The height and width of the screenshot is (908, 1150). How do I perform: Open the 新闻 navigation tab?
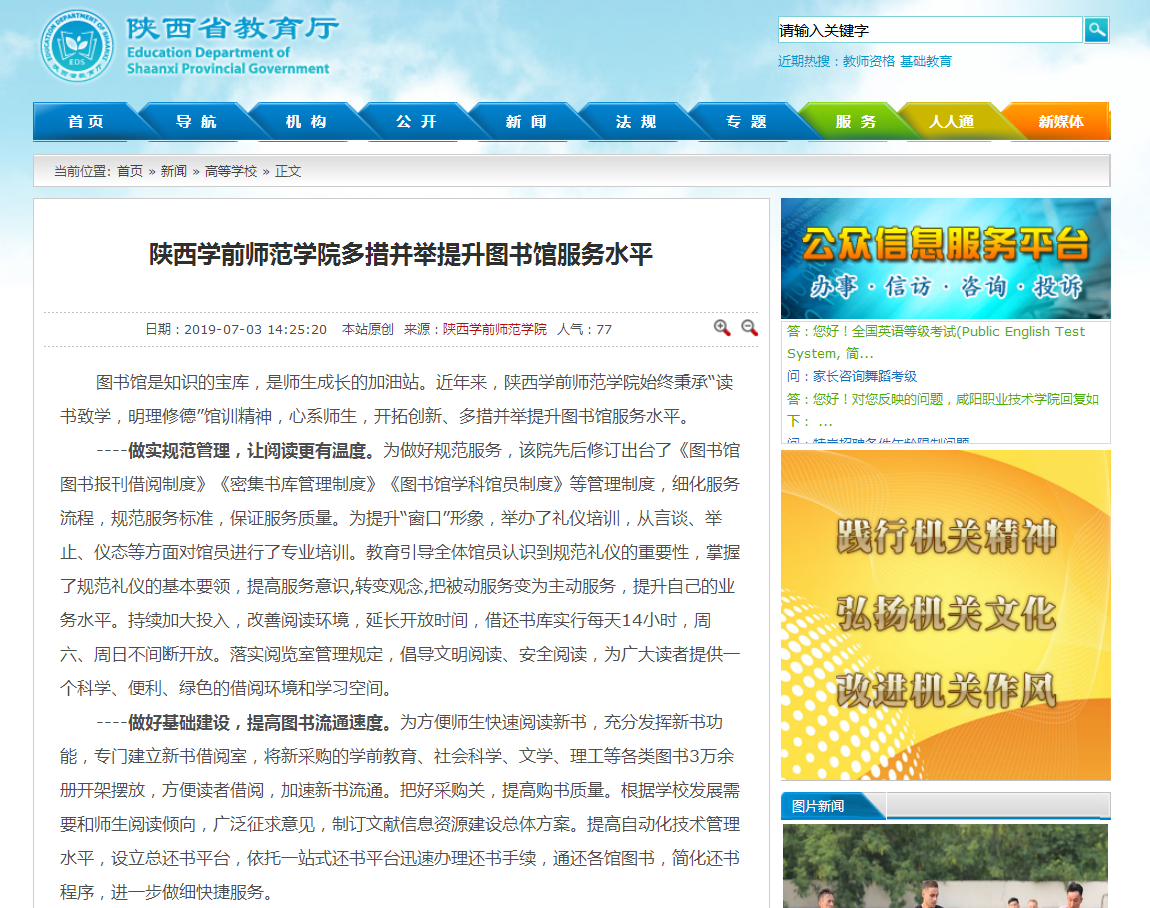526,122
